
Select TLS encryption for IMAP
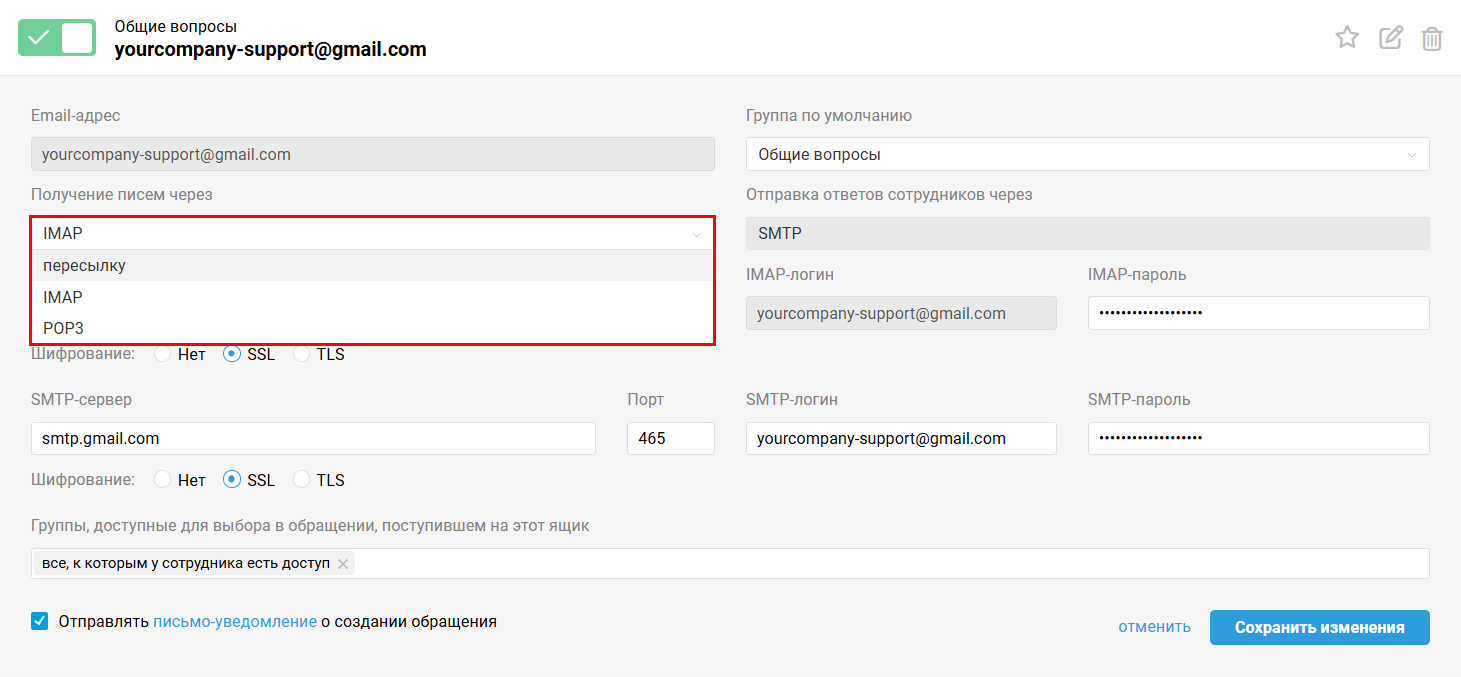click(x=302, y=354)
